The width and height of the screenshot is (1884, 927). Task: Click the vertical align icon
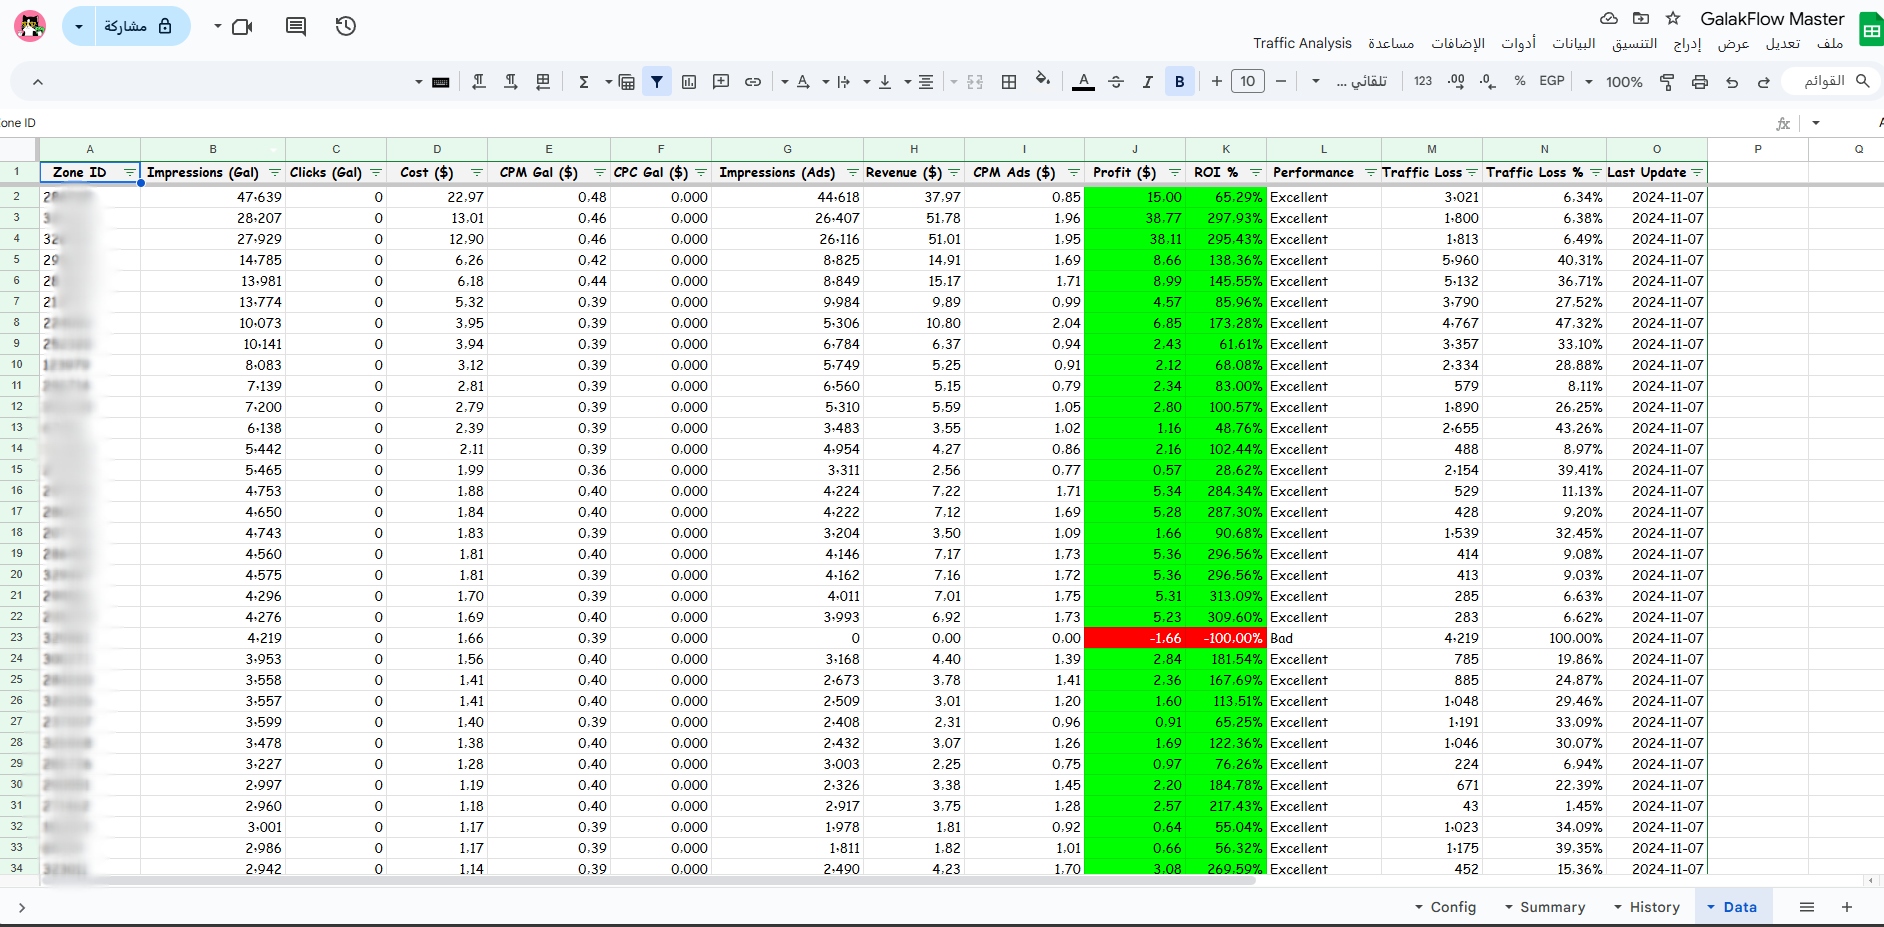tap(885, 82)
